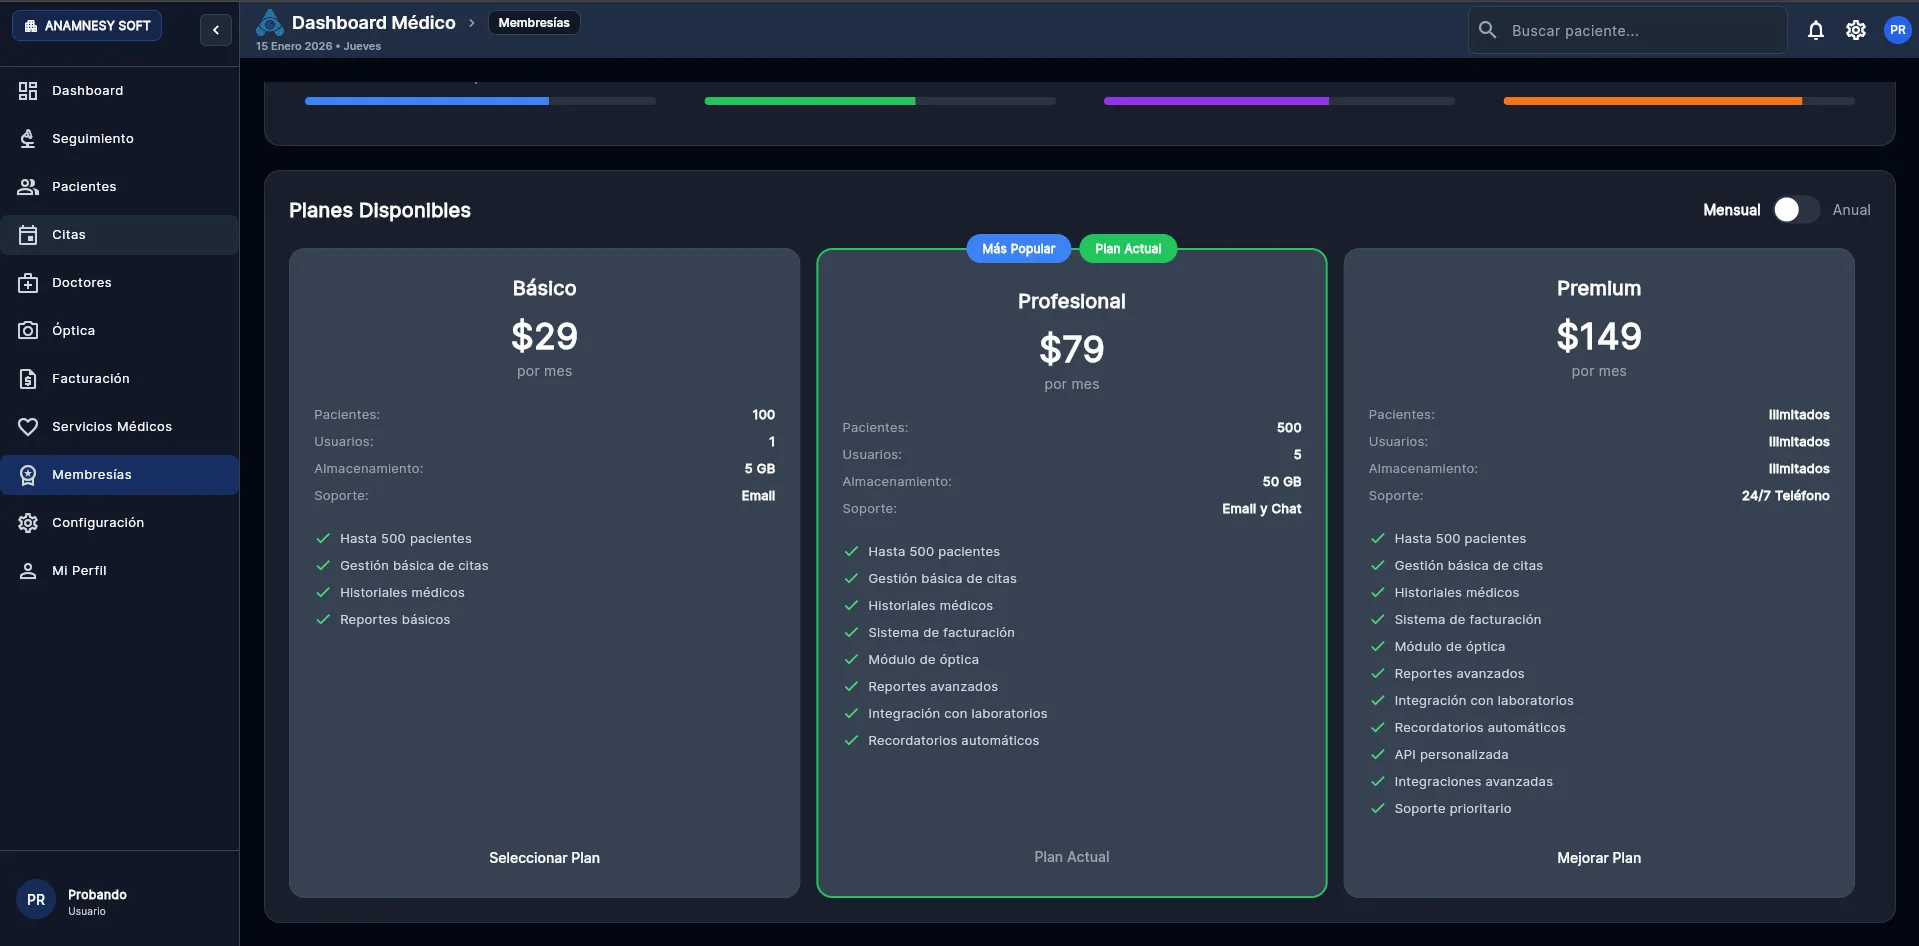Click the Membresías breadcrumb chip

click(534, 23)
